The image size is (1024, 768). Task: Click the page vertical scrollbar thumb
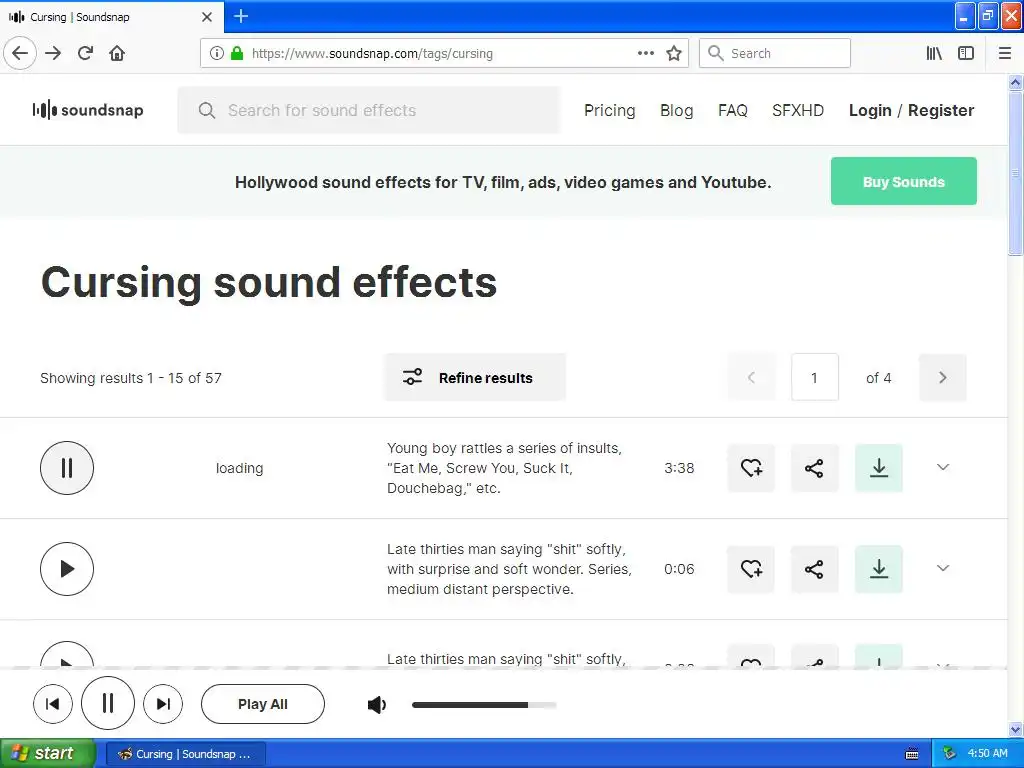1015,173
